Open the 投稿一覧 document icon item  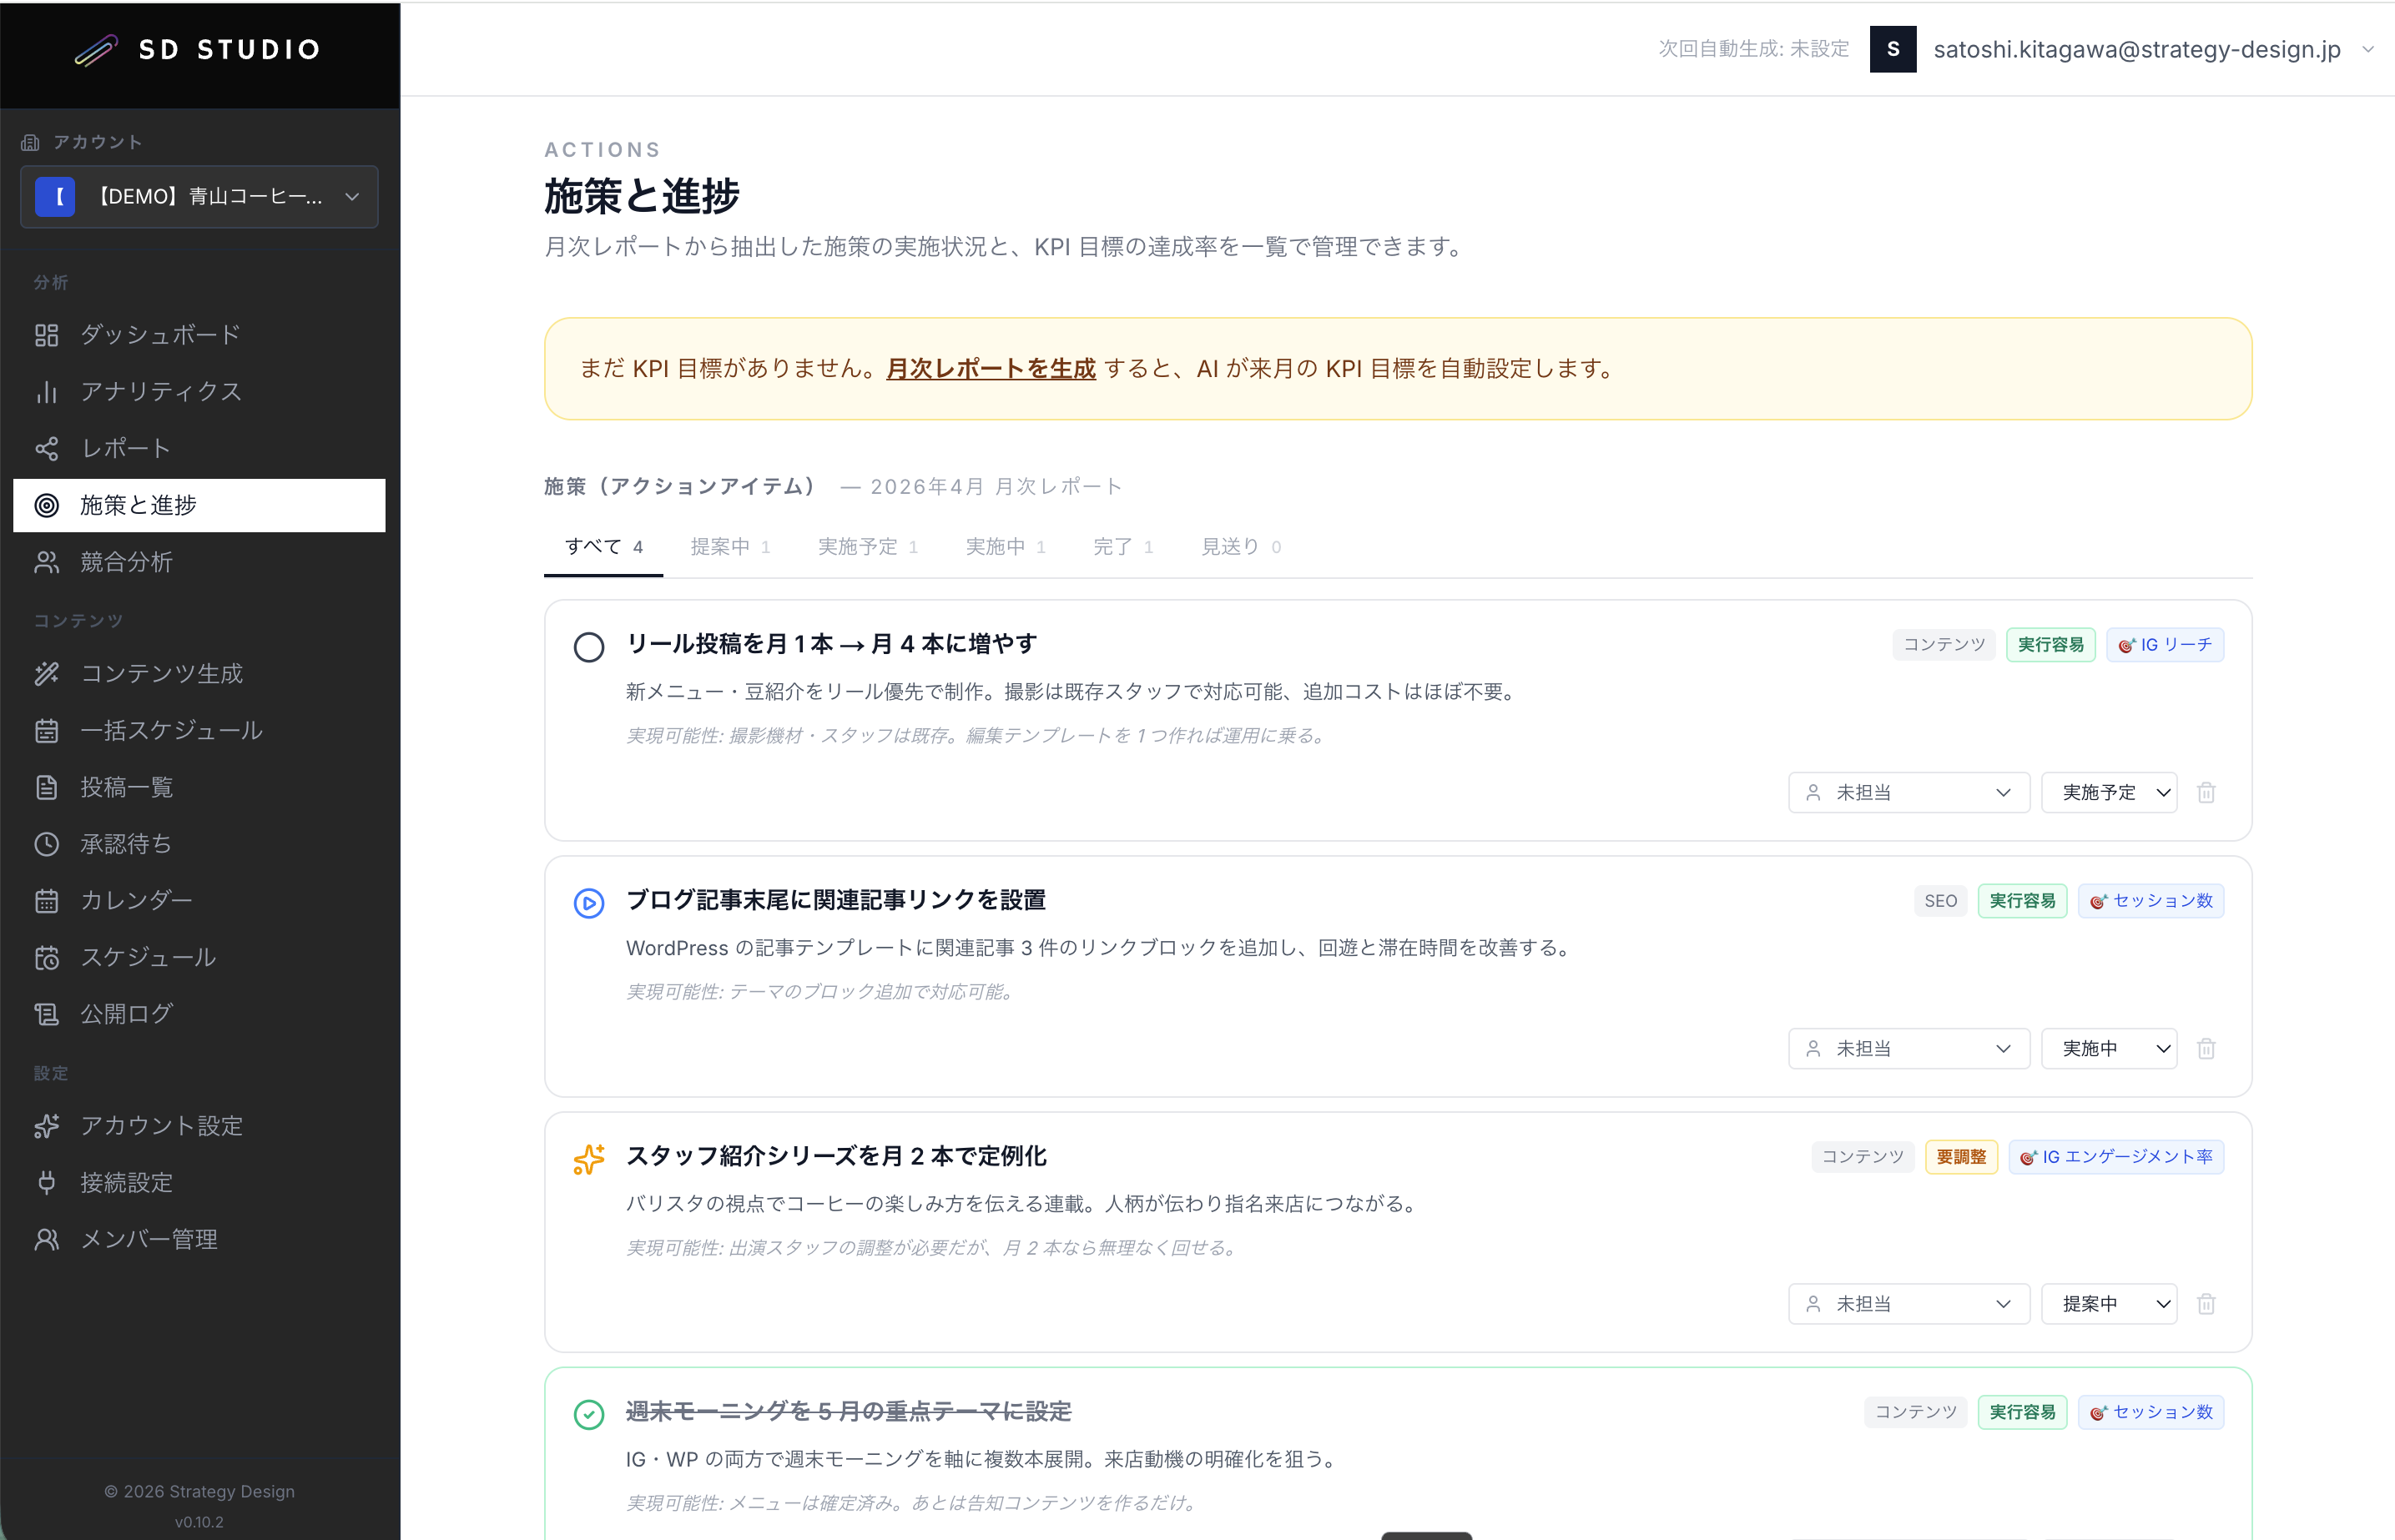(x=199, y=788)
